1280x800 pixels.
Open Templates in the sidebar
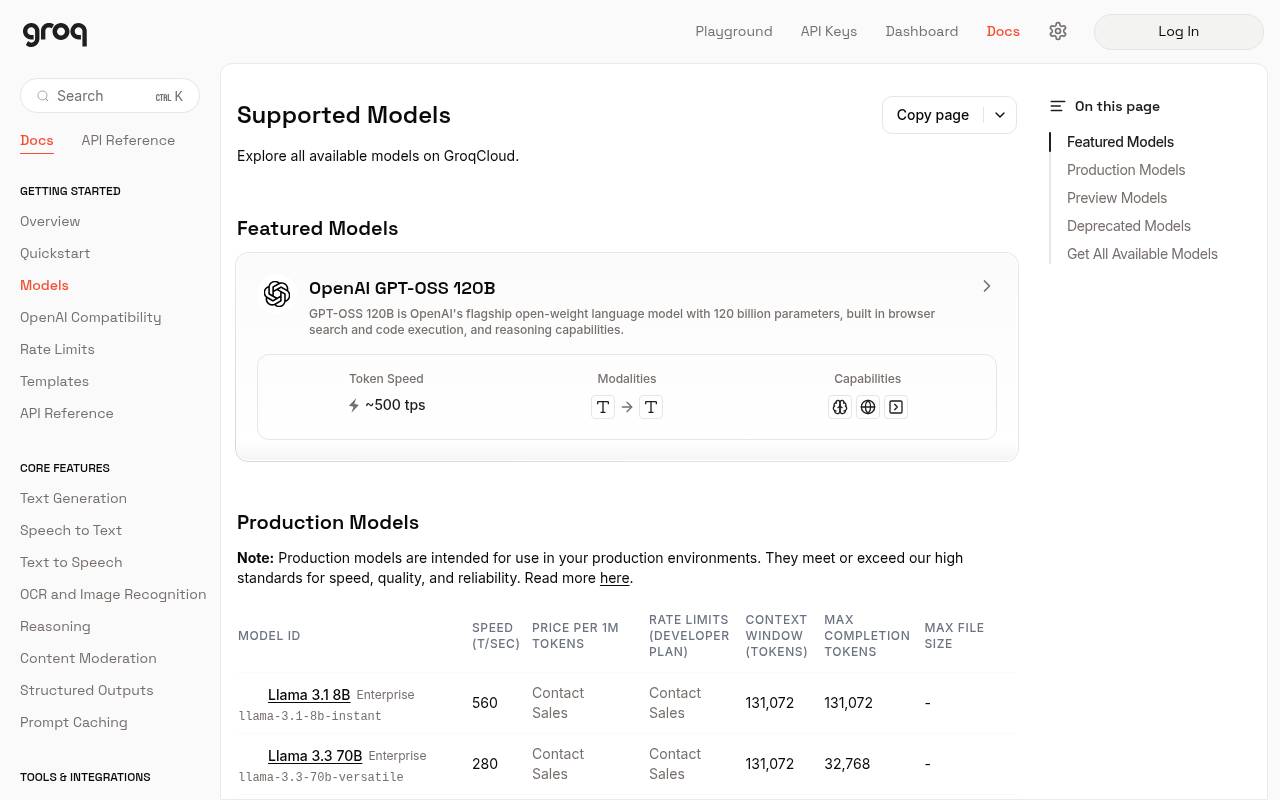(x=54, y=381)
